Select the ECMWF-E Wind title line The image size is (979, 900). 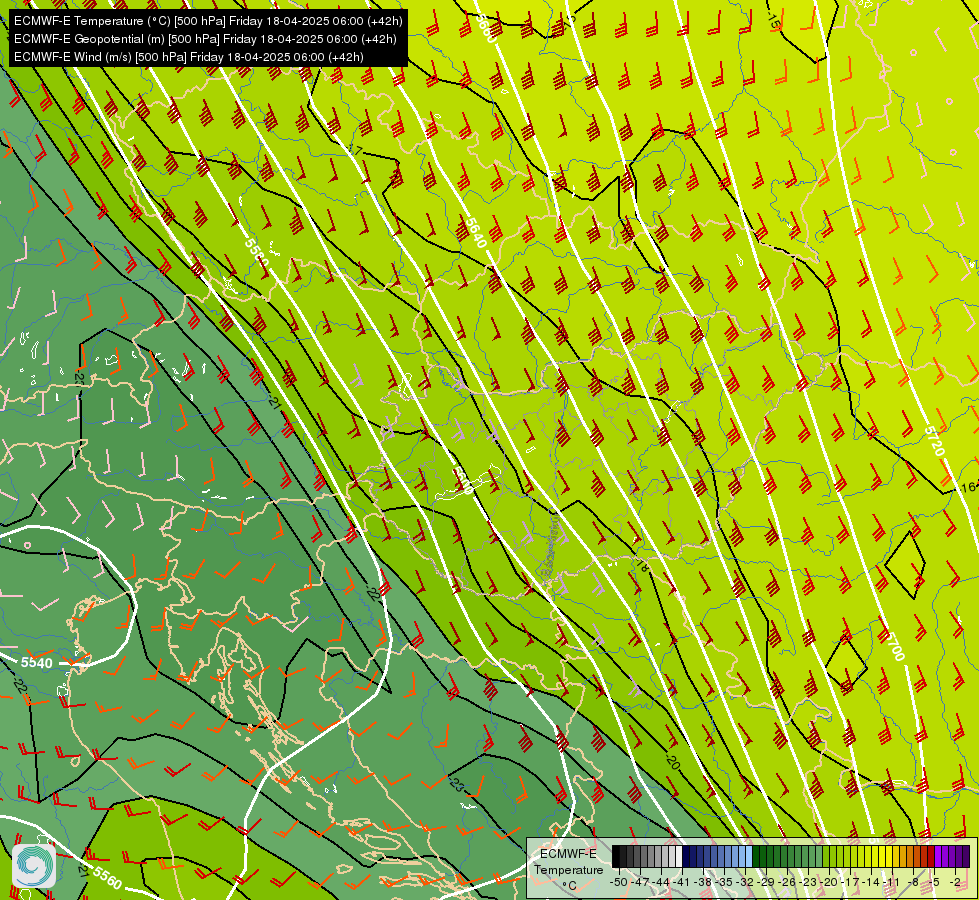coord(189,57)
